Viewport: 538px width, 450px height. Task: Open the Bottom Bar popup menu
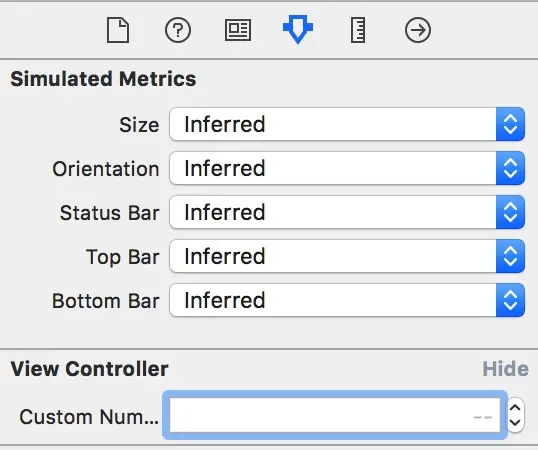(347, 300)
